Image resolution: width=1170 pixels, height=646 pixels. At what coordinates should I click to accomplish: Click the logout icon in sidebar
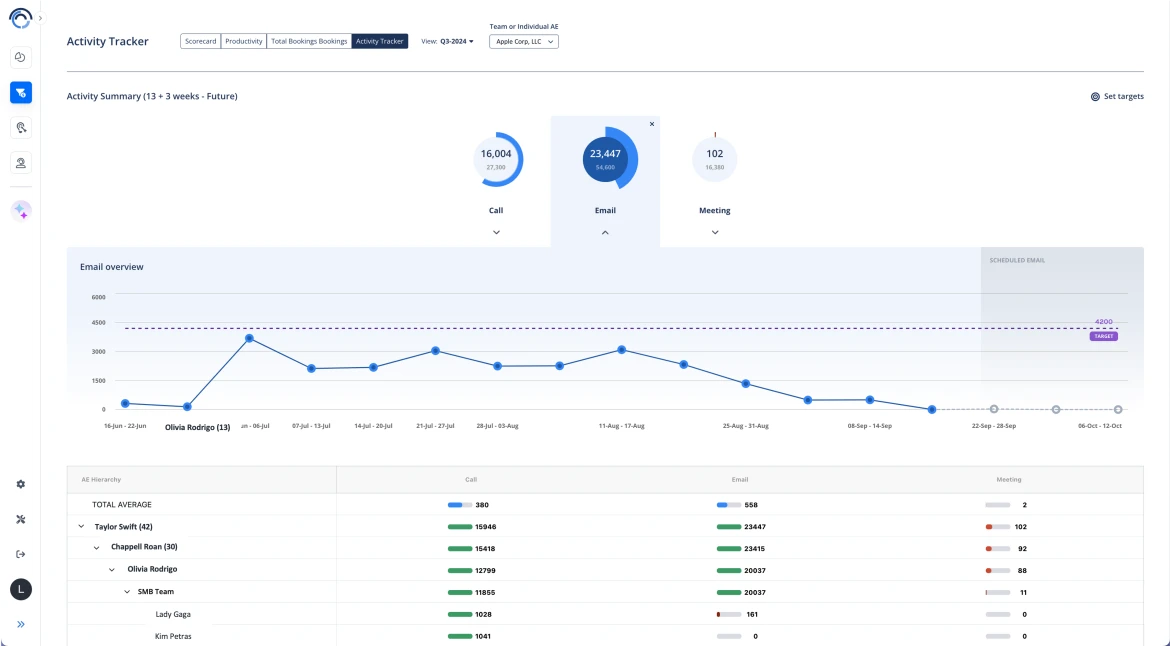(20, 554)
